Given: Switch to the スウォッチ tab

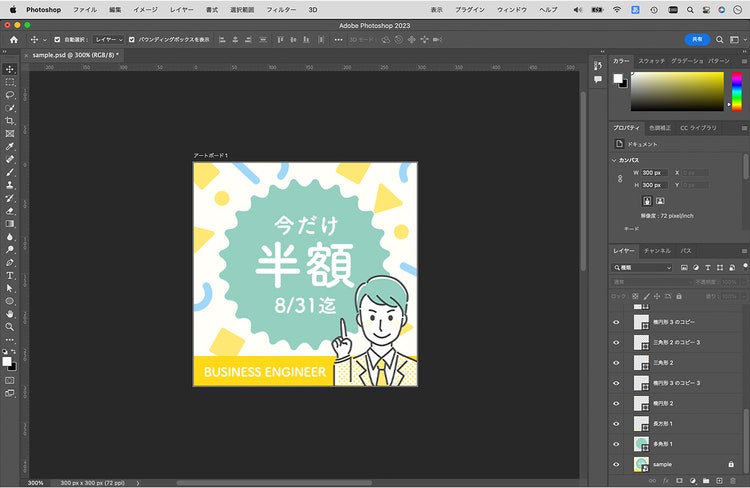Looking at the screenshot, I should (651, 61).
